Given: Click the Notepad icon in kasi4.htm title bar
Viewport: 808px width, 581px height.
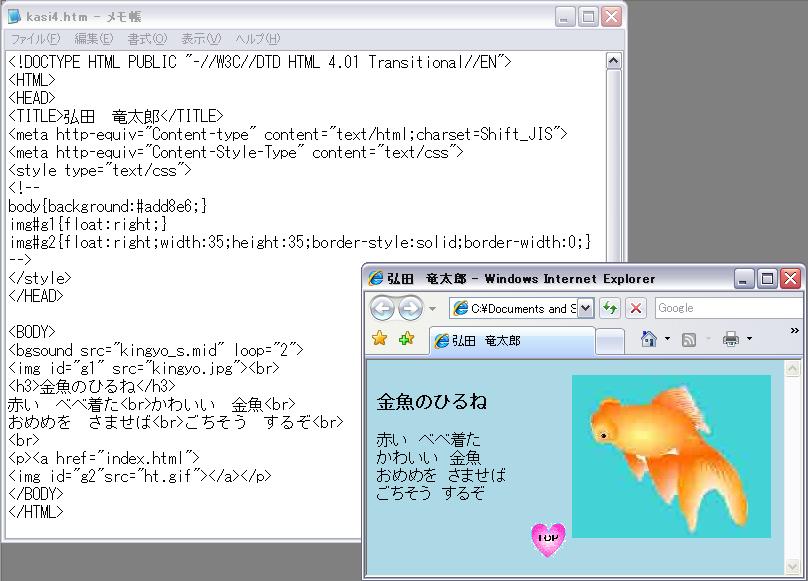Looking at the screenshot, I should click(14, 16).
